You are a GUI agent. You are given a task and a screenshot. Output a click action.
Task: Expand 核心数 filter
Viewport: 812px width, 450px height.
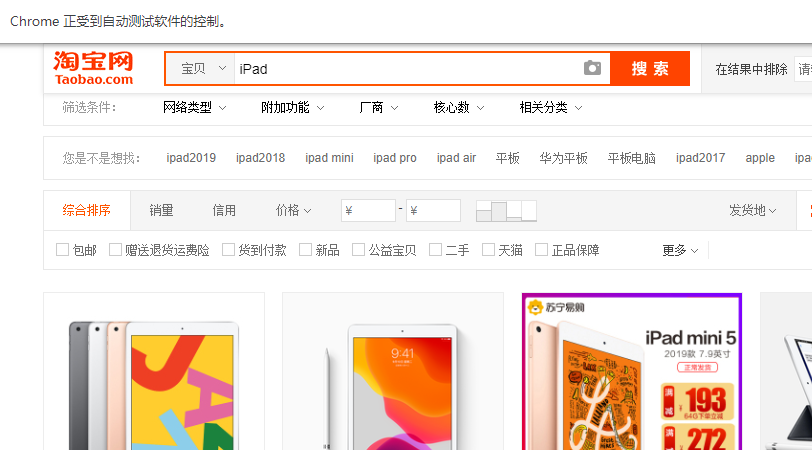point(458,108)
